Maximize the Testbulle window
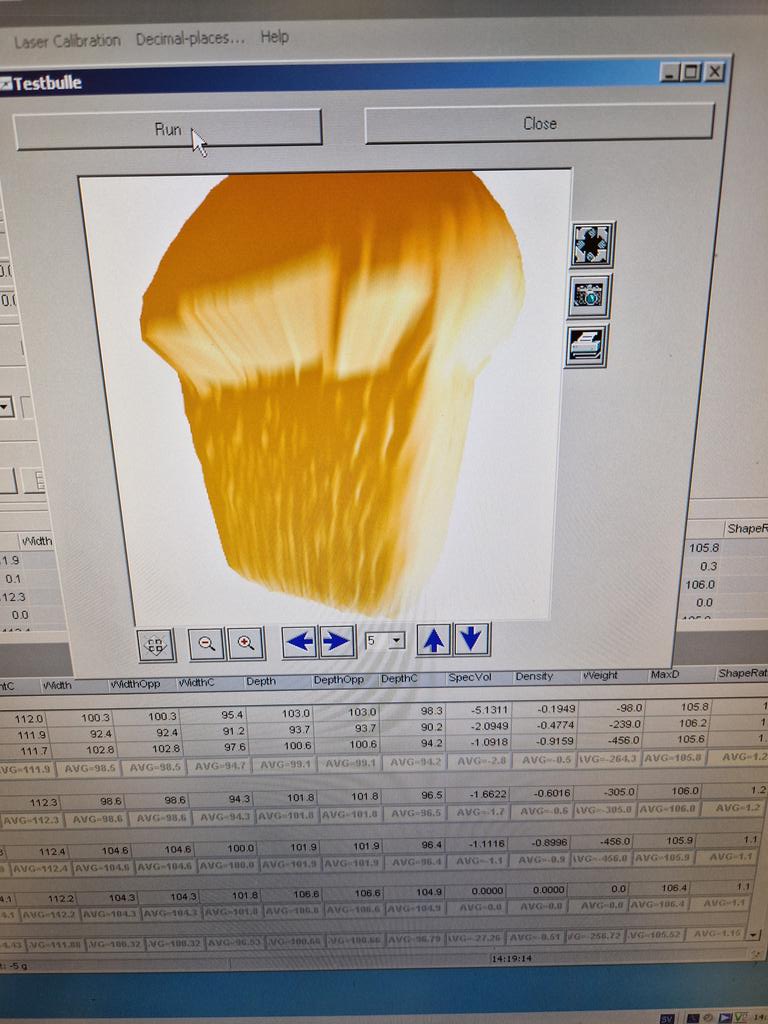The width and height of the screenshot is (768, 1024). coord(691,72)
